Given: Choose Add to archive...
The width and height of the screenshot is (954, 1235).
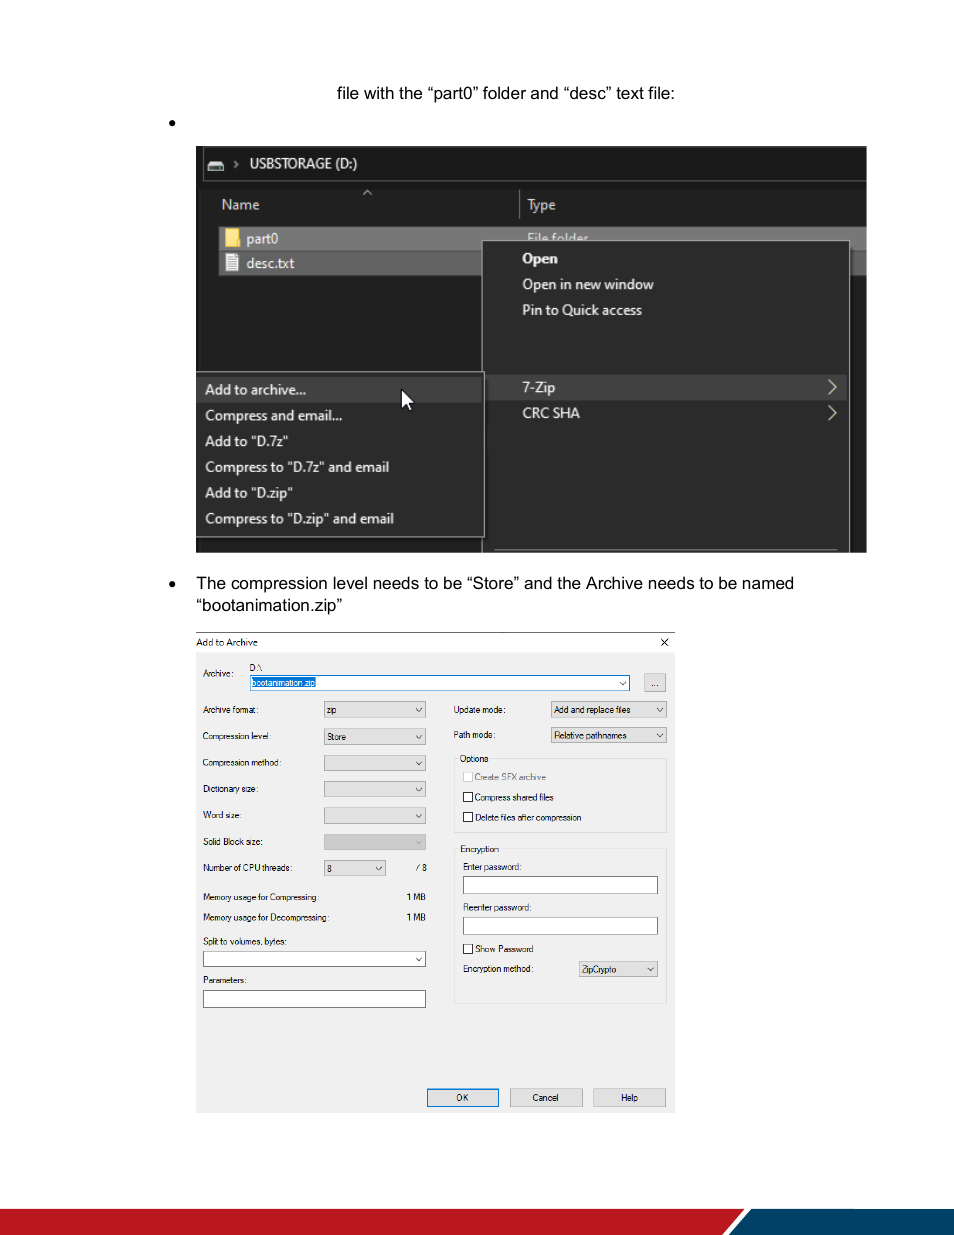Looking at the screenshot, I should click(x=340, y=390).
